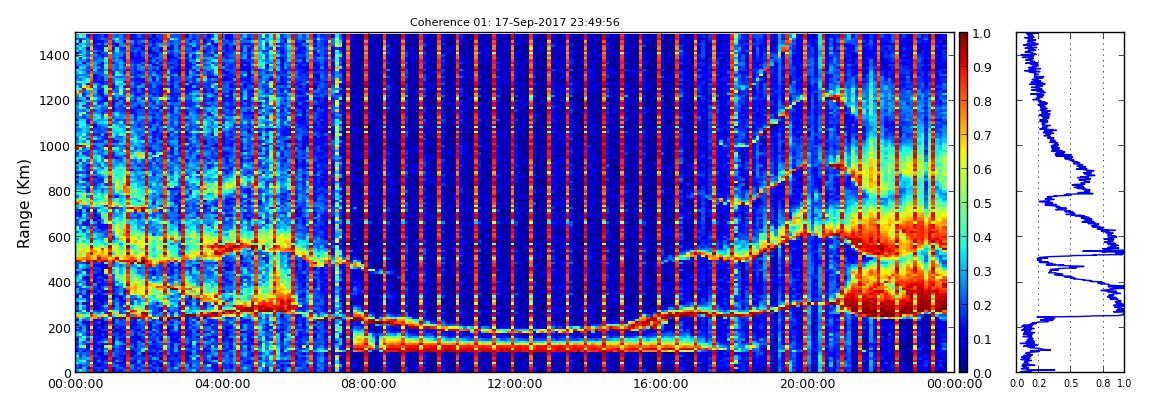Click the plot title 'Coherence 01: 17-Sep-2017 23:49:56'
1150x407 pixels.
pyautogui.click(x=514, y=23)
